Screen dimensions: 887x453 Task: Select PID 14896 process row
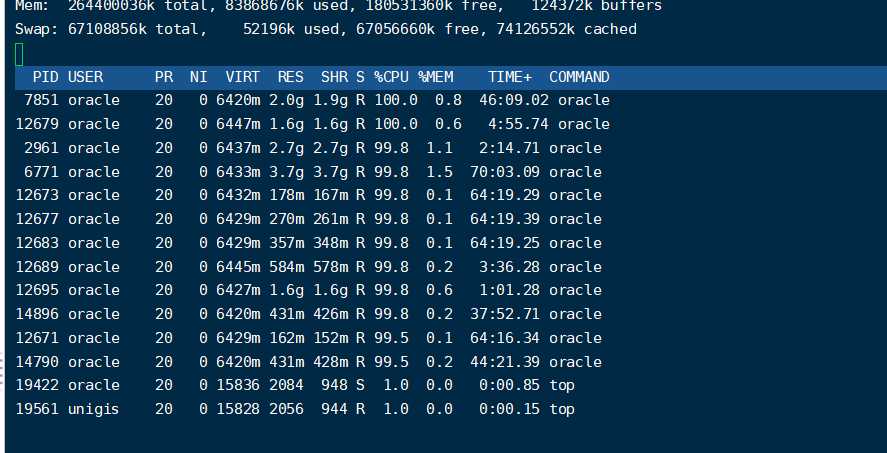pyautogui.click(x=308, y=314)
